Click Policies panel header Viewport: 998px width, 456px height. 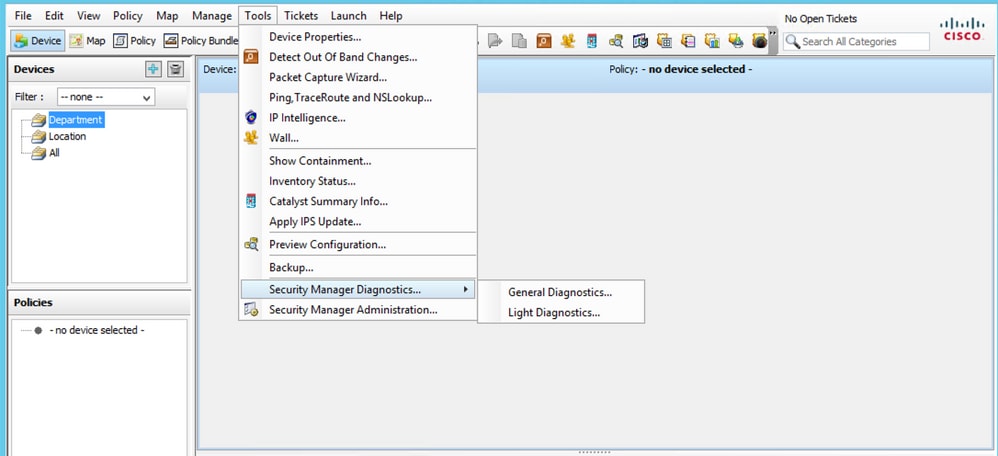pos(99,303)
